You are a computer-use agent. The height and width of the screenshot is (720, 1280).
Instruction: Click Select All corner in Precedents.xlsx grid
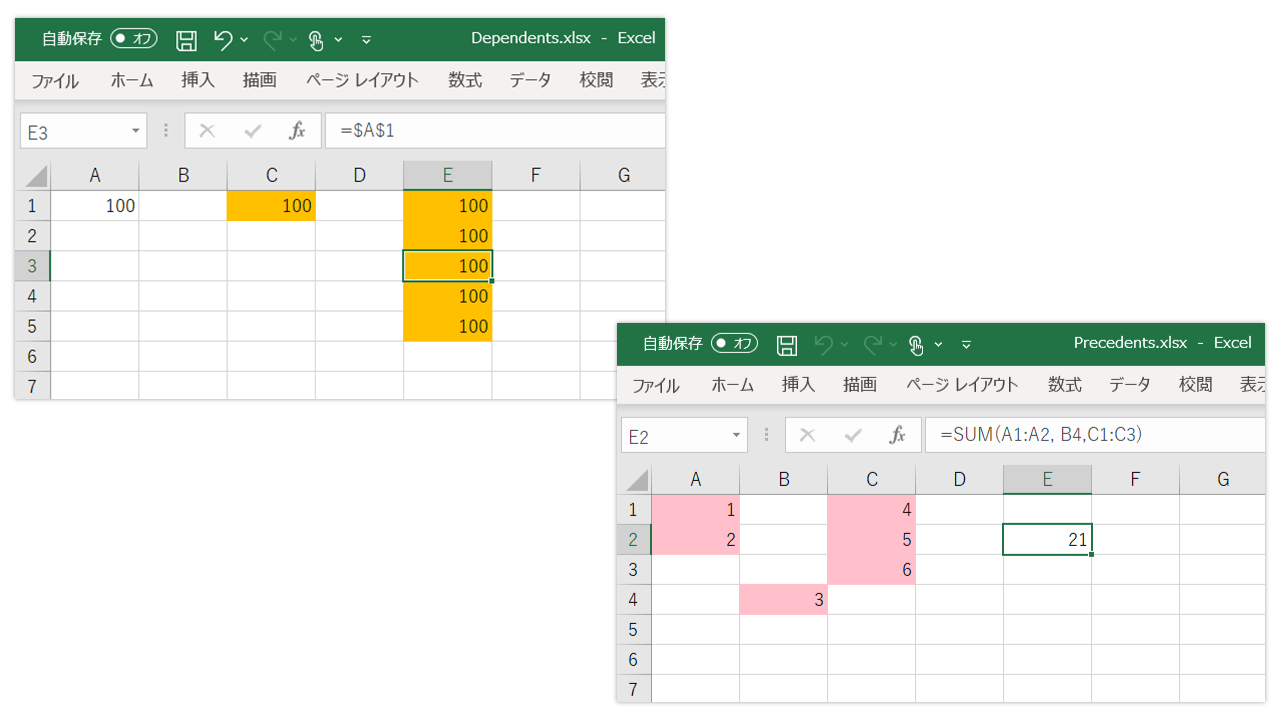pyautogui.click(x=637, y=480)
